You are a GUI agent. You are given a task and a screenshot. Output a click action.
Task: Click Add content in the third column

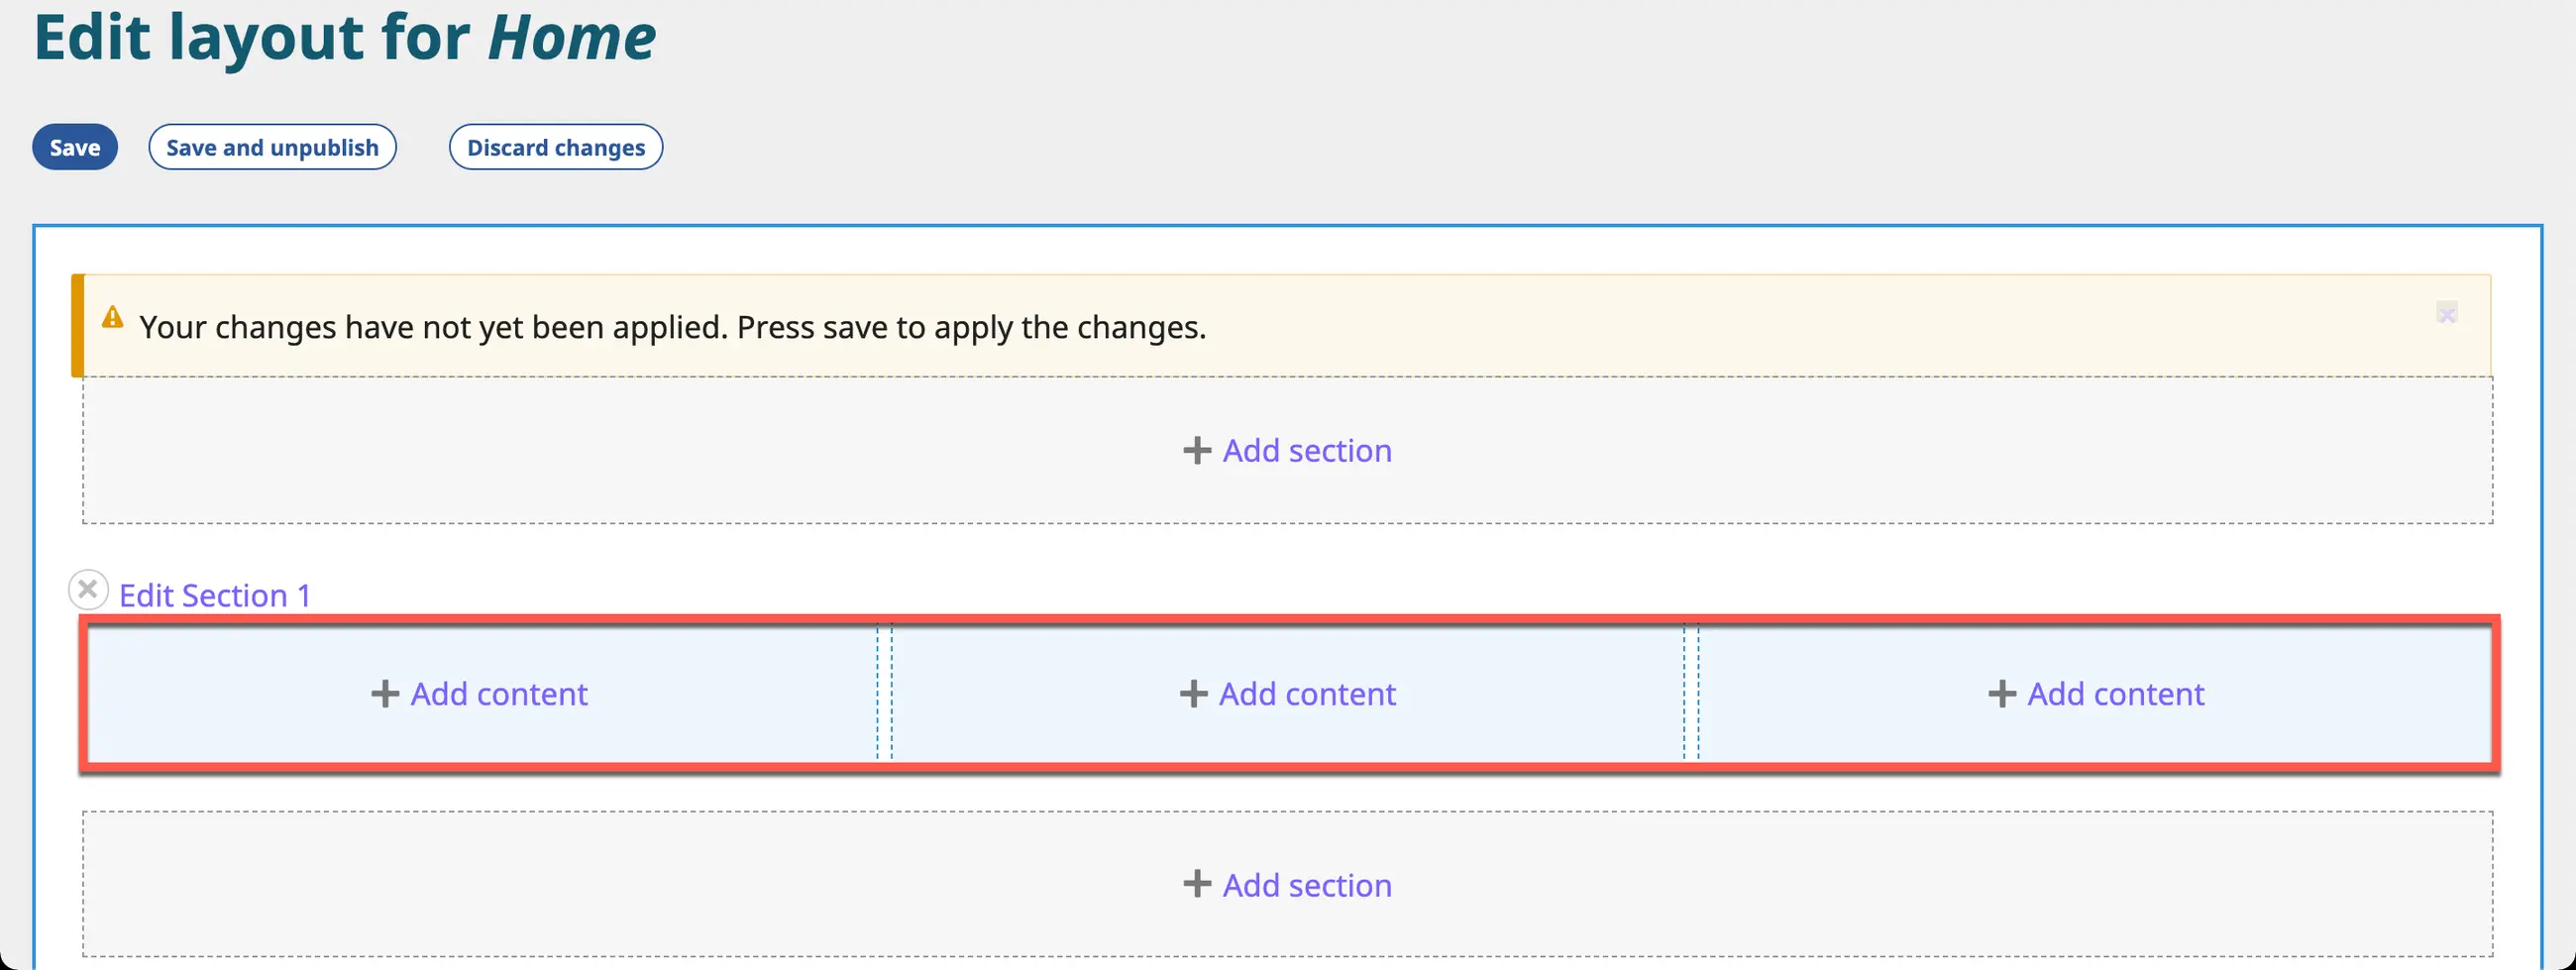click(x=2115, y=694)
